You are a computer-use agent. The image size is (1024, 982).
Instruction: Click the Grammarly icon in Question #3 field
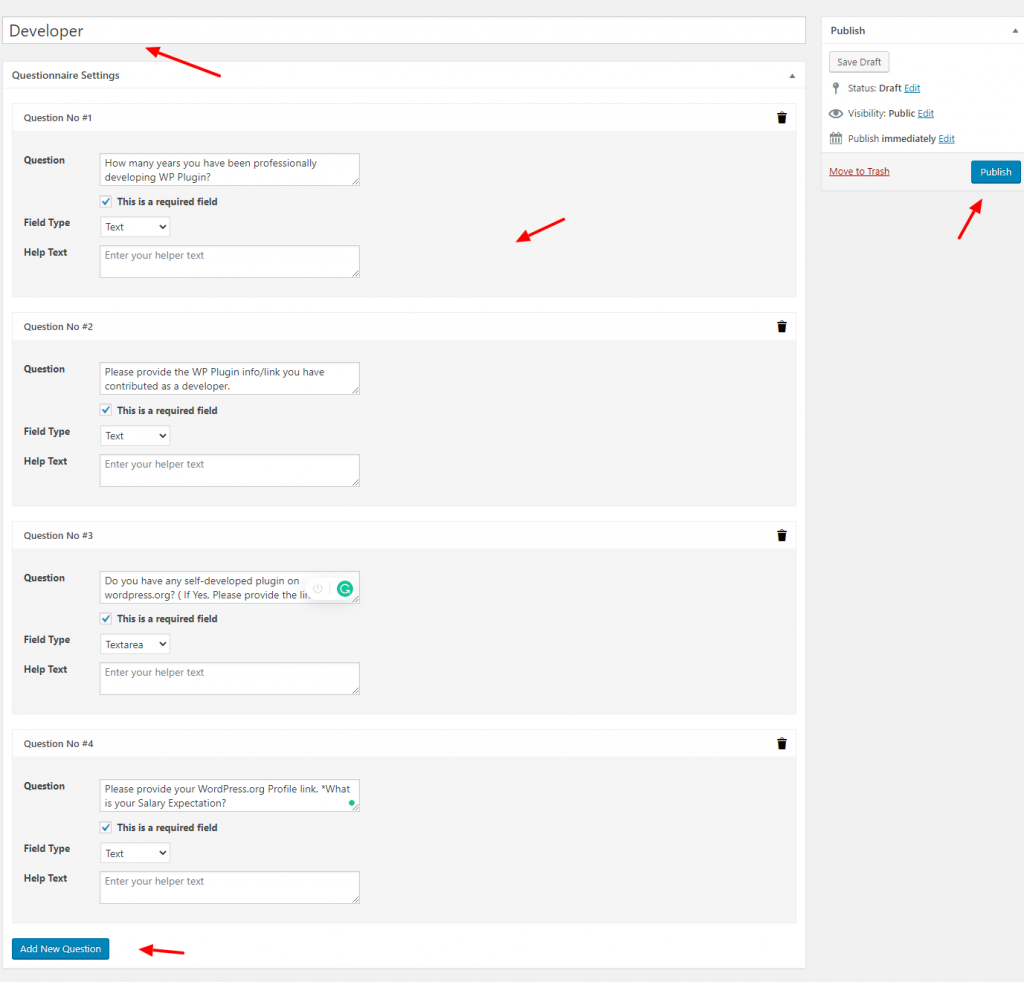click(x=345, y=589)
